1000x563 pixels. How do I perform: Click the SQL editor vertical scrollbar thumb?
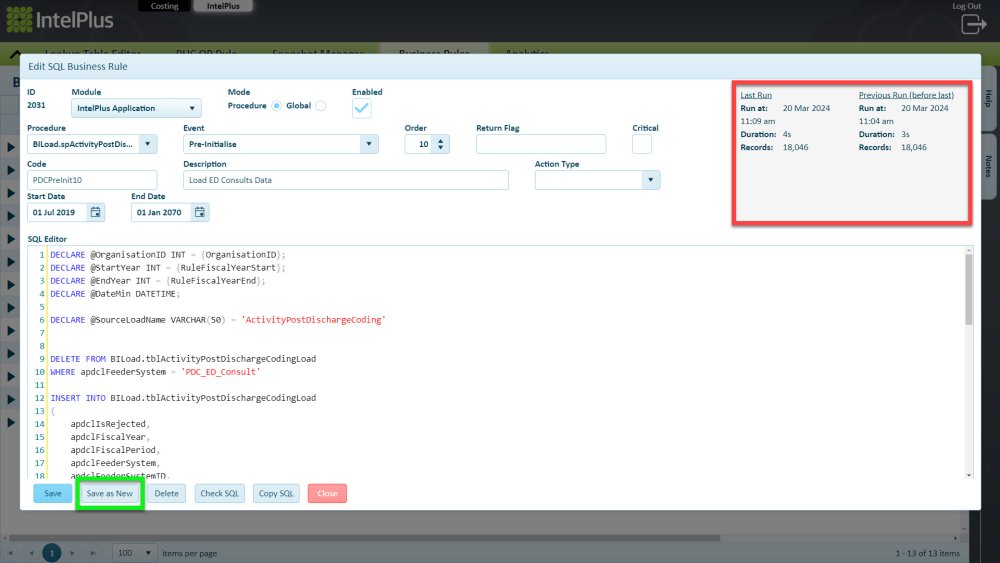[969, 290]
